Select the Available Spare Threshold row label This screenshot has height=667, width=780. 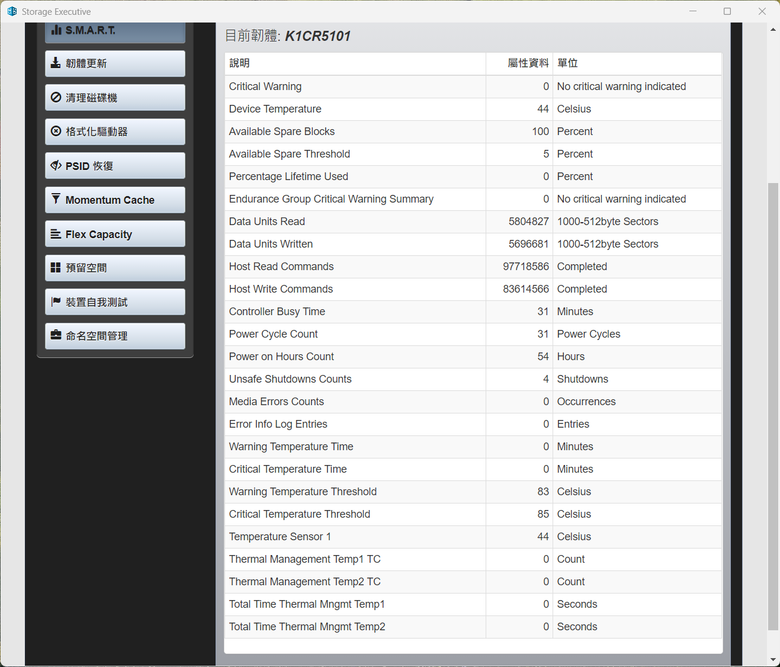pos(290,154)
